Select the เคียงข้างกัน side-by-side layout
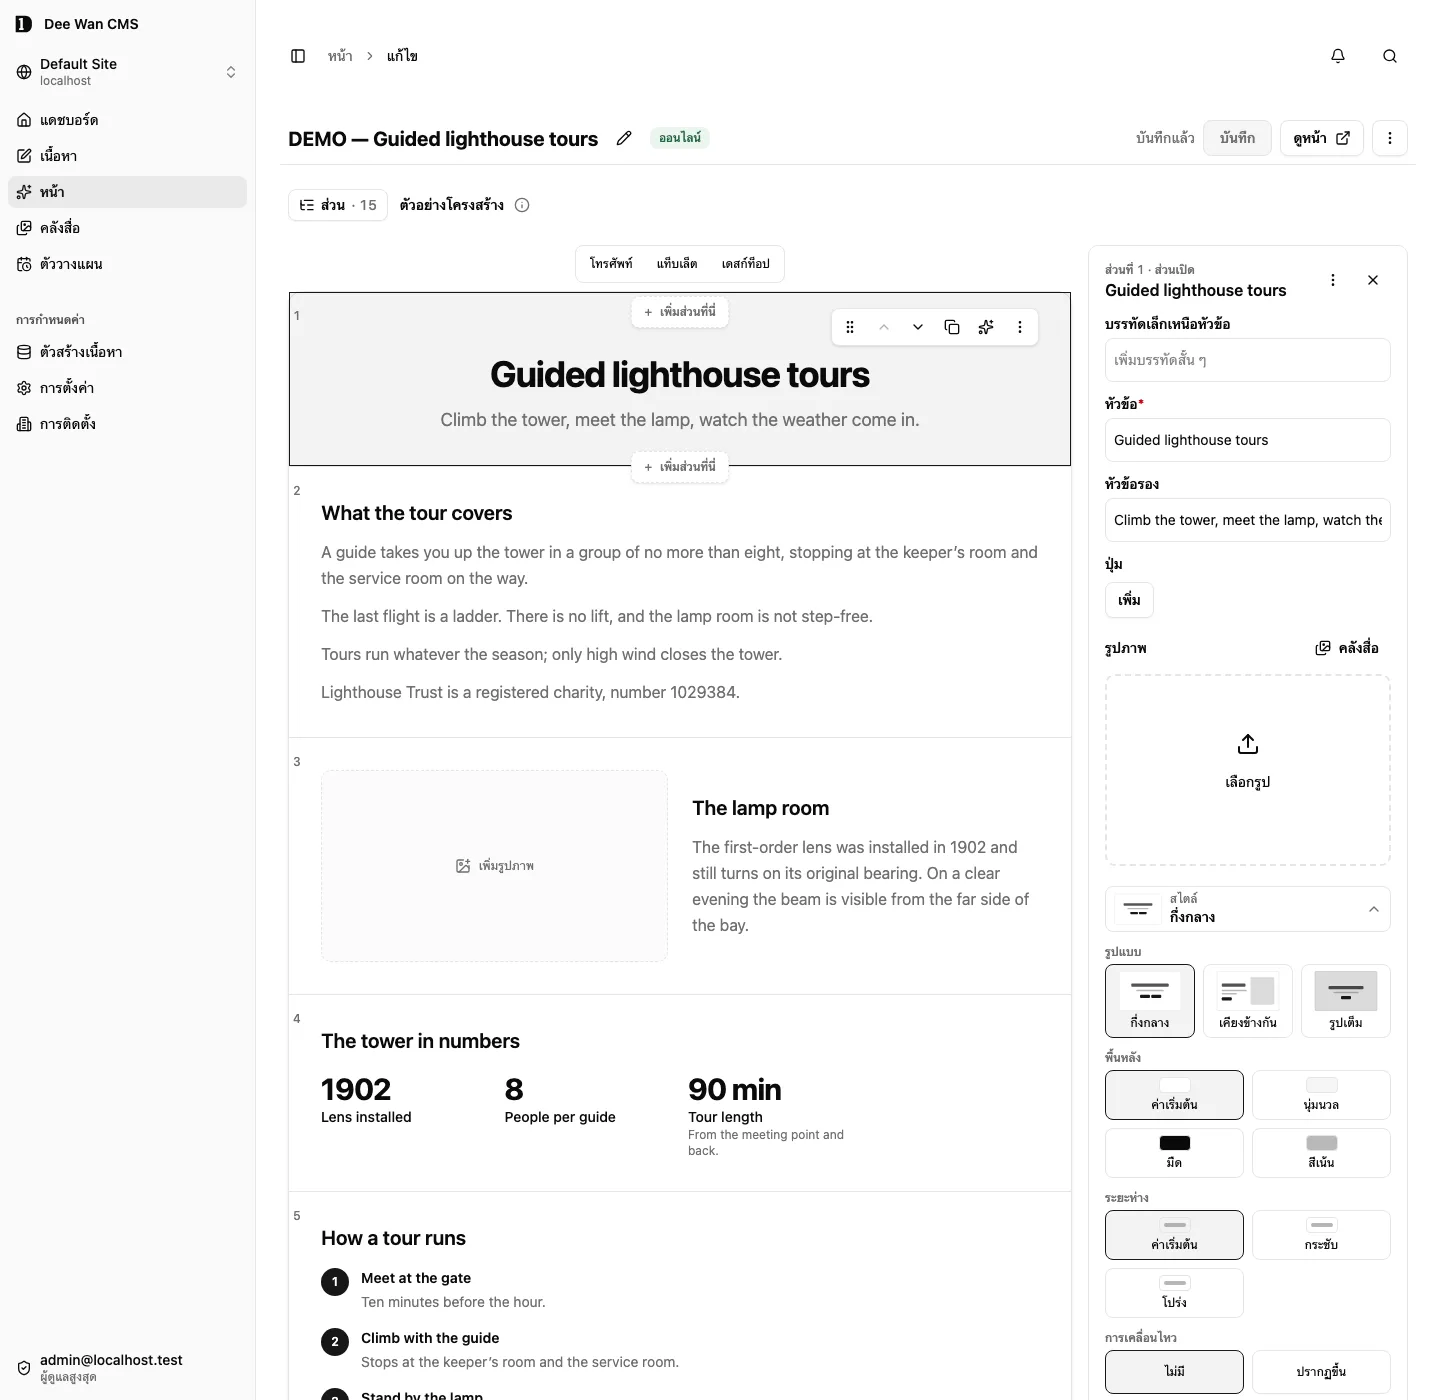Image resolution: width=1440 pixels, height=1400 pixels. click(x=1248, y=1000)
